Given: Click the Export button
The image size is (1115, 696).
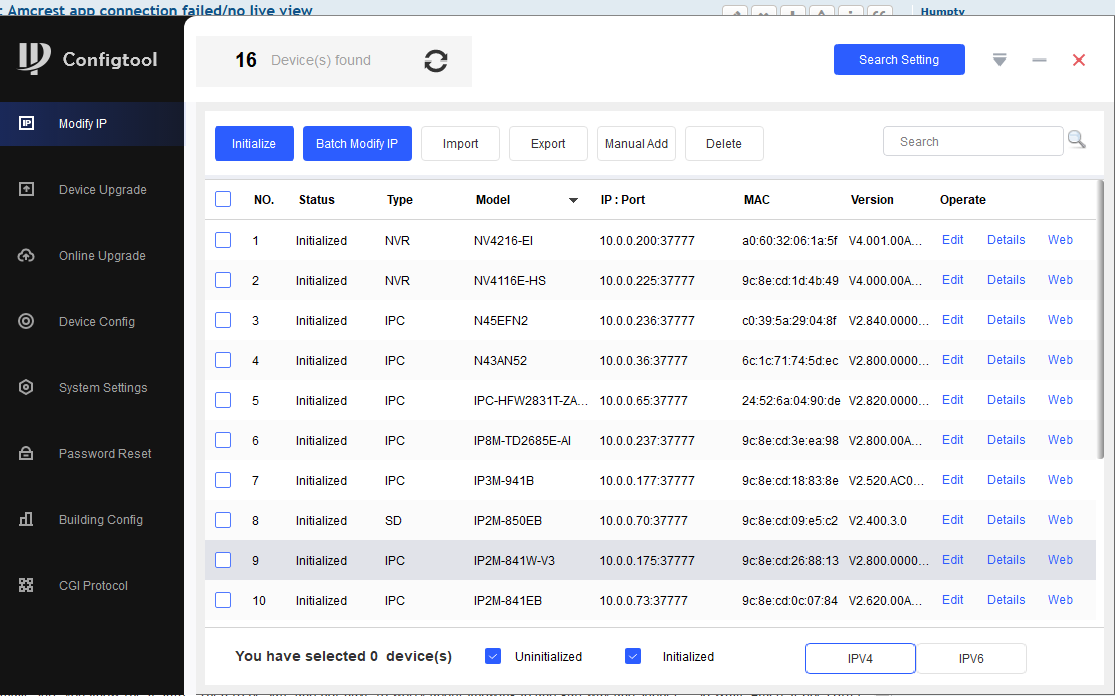Looking at the screenshot, I should 548,144.
